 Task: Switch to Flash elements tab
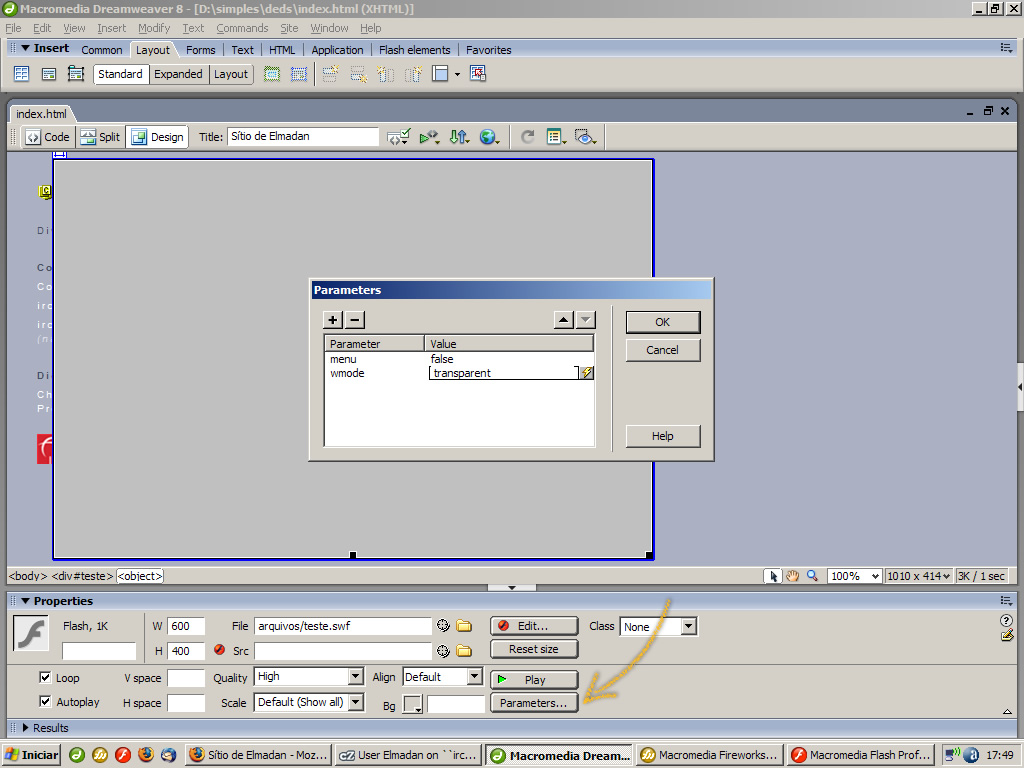pos(415,50)
